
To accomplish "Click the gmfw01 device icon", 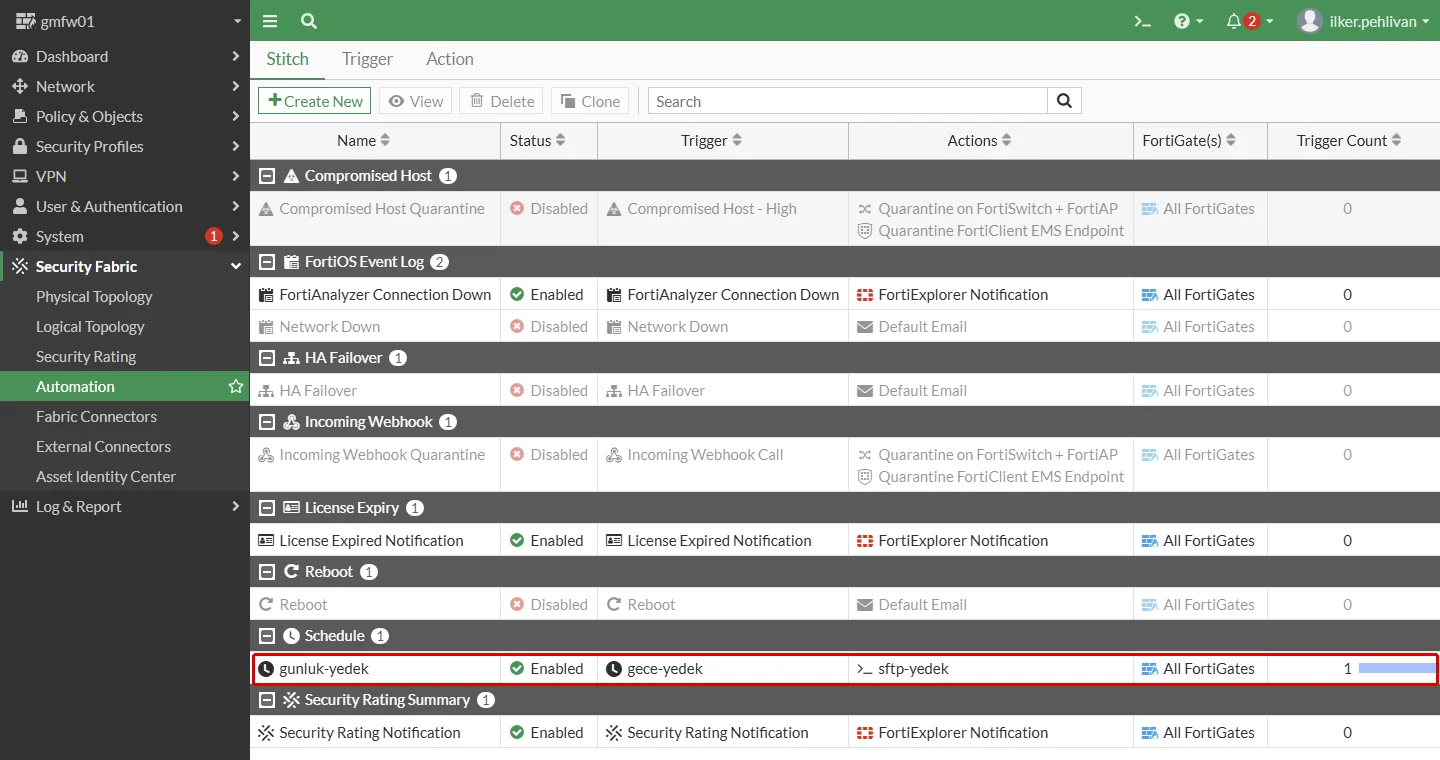I will [x=25, y=21].
